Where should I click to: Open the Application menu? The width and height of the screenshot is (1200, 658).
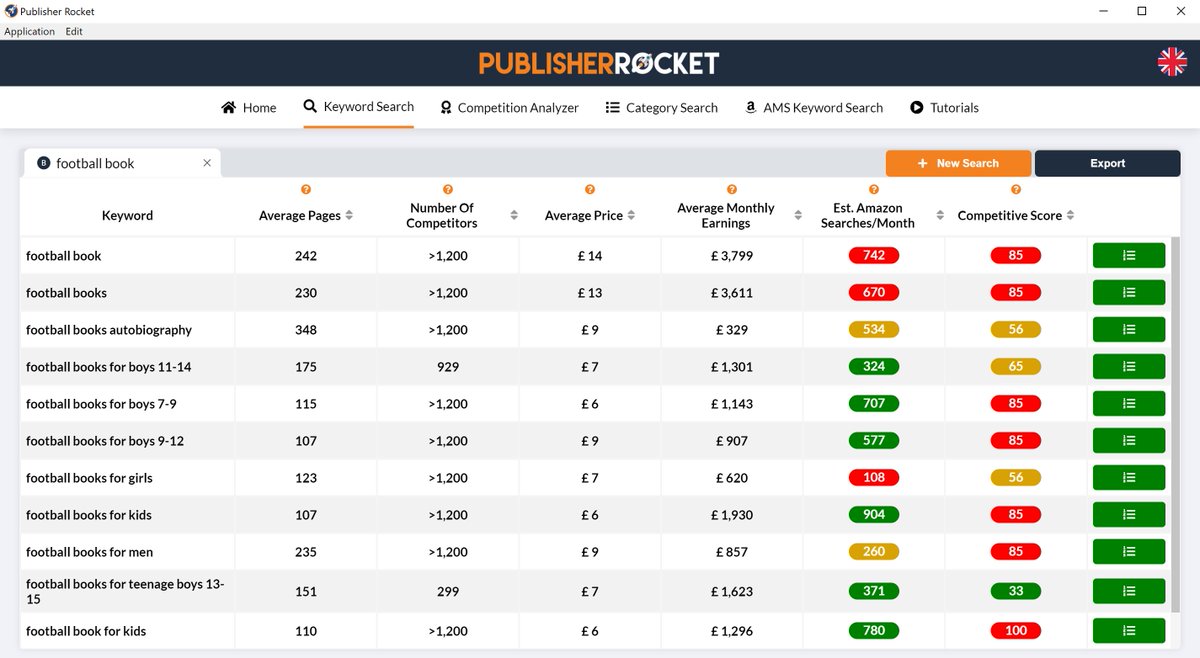pos(29,31)
